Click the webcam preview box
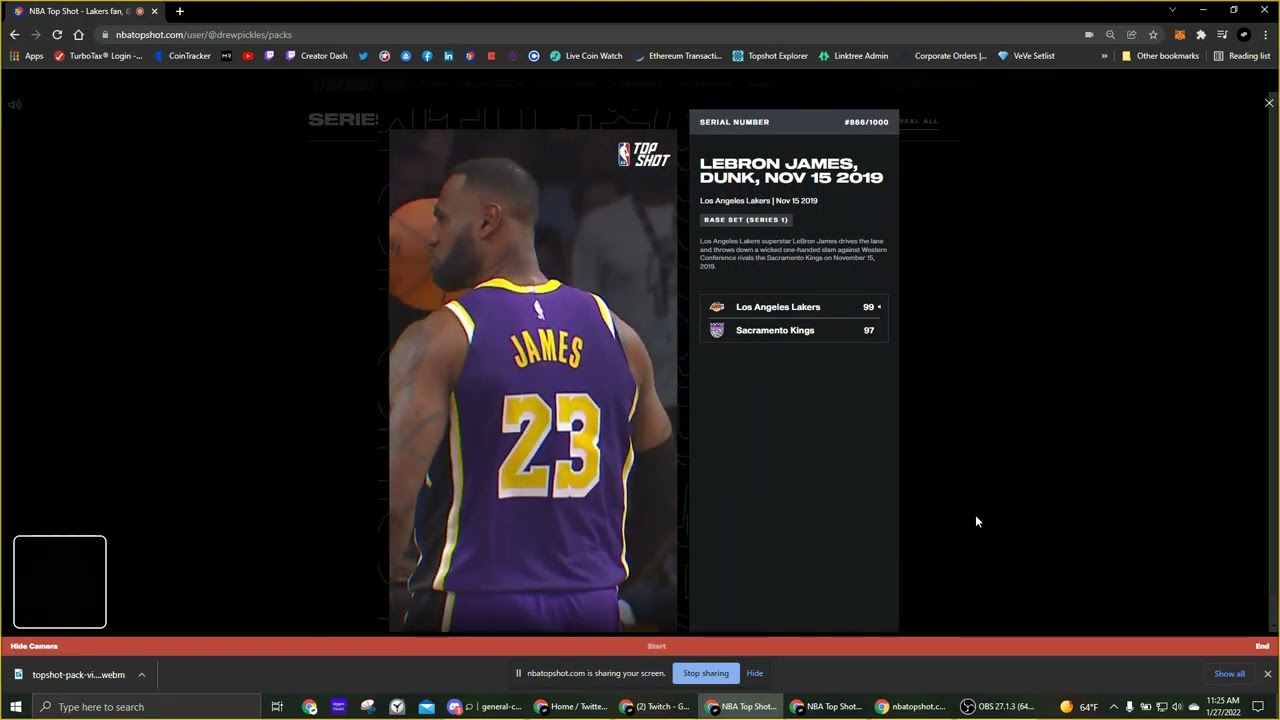This screenshot has width=1280, height=720. [60, 582]
